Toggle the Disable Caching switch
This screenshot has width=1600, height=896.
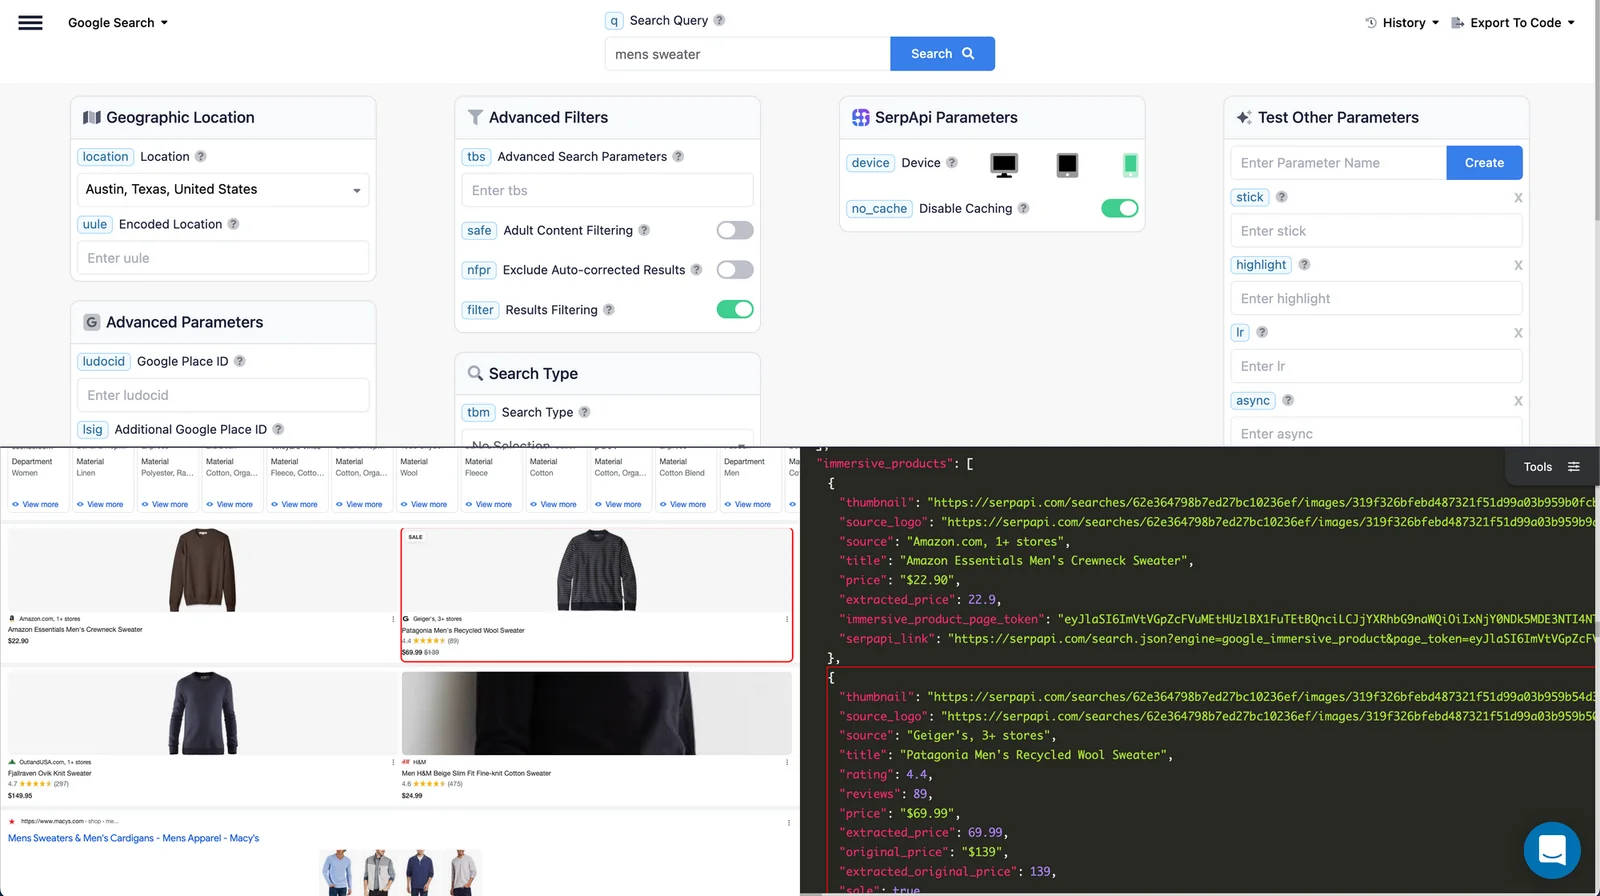[x=1119, y=208]
